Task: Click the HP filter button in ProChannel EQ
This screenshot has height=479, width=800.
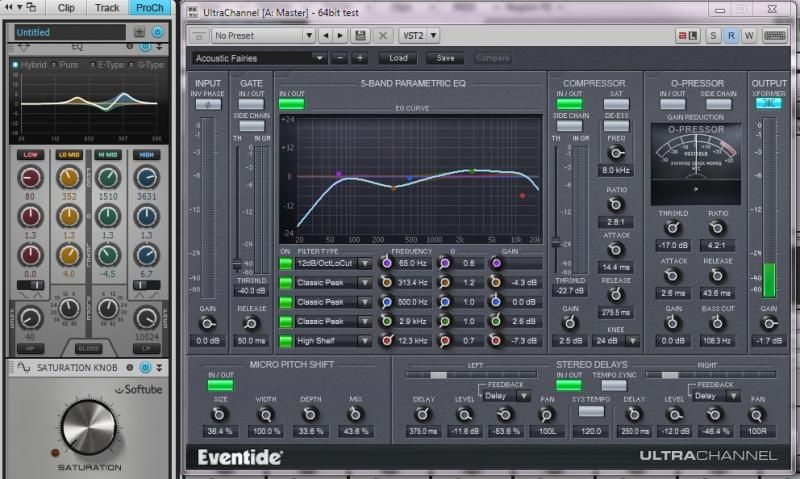Action: point(30,348)
